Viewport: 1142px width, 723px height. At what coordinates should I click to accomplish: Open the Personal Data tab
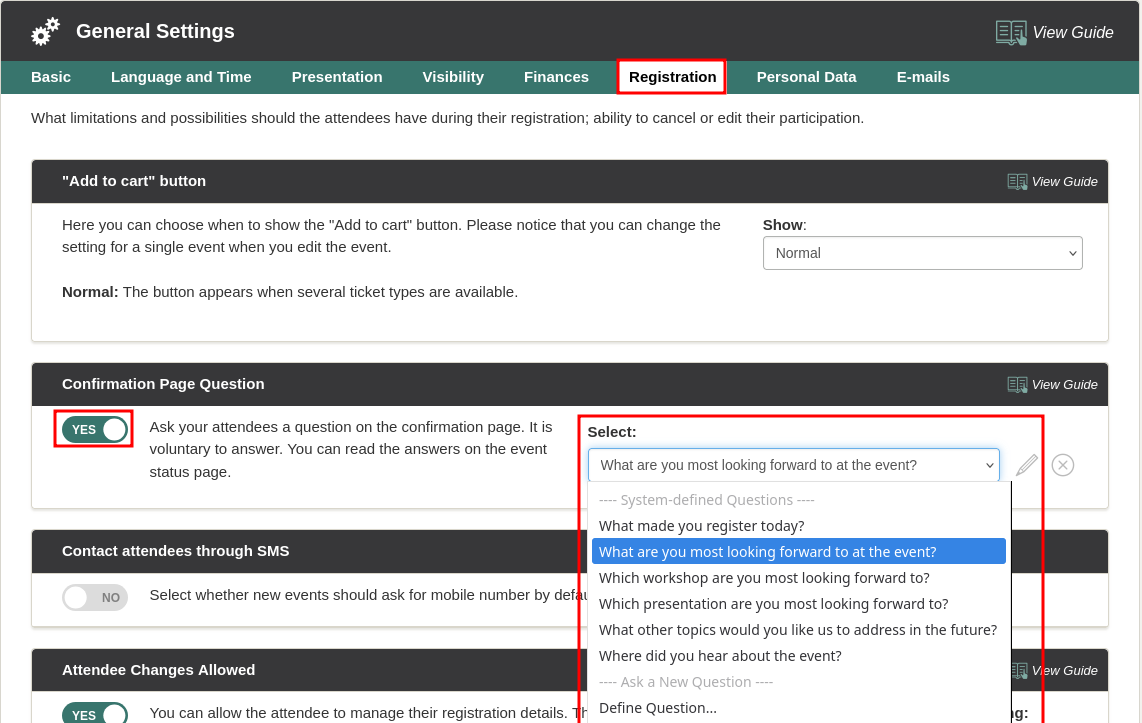click(806, 77)
